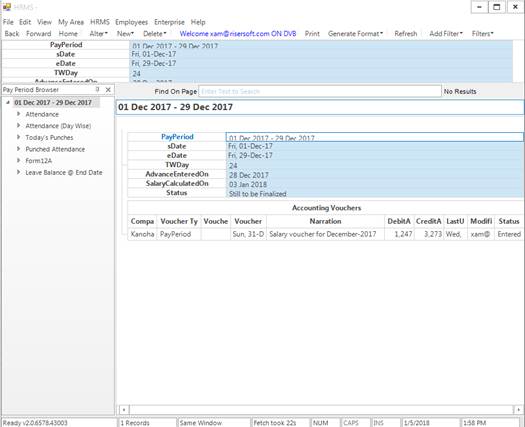Screen dimensions: 525x427
Task: Open the Generate Format dropdown
Action: point(355,33)
